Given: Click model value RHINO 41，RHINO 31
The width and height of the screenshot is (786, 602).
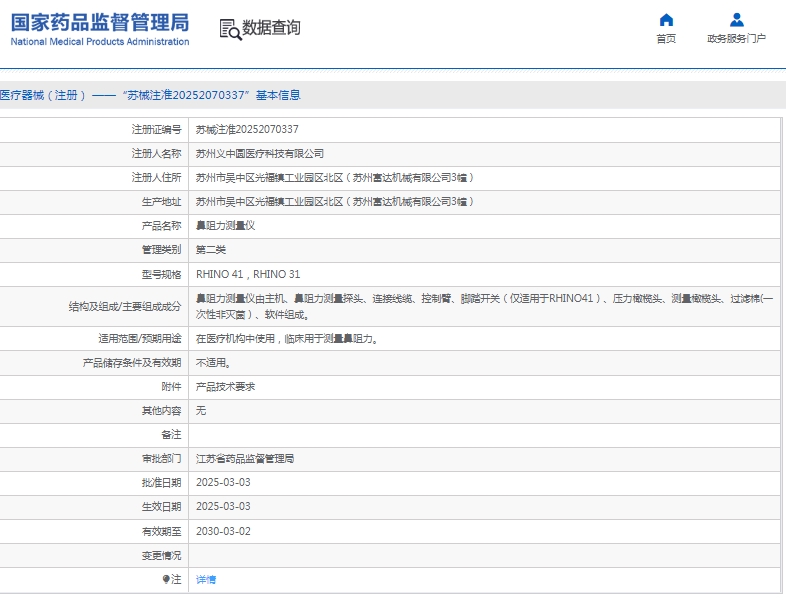Looking at the screenshot, I should click(248, 274).
